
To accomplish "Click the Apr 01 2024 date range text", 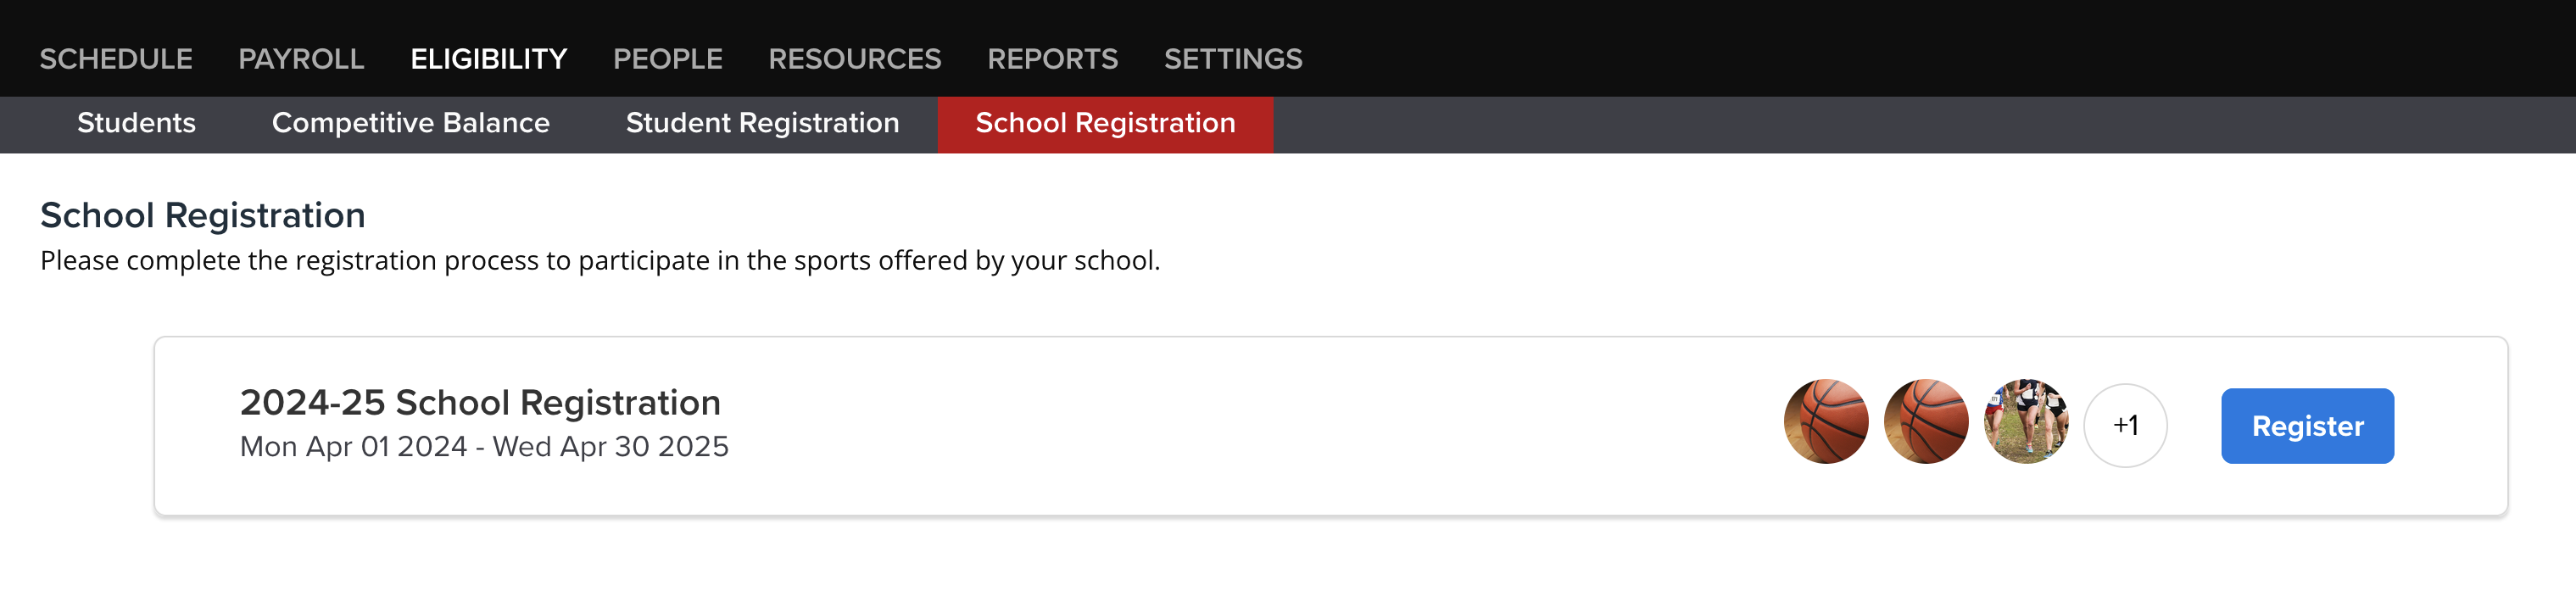I will pos(484,446).
